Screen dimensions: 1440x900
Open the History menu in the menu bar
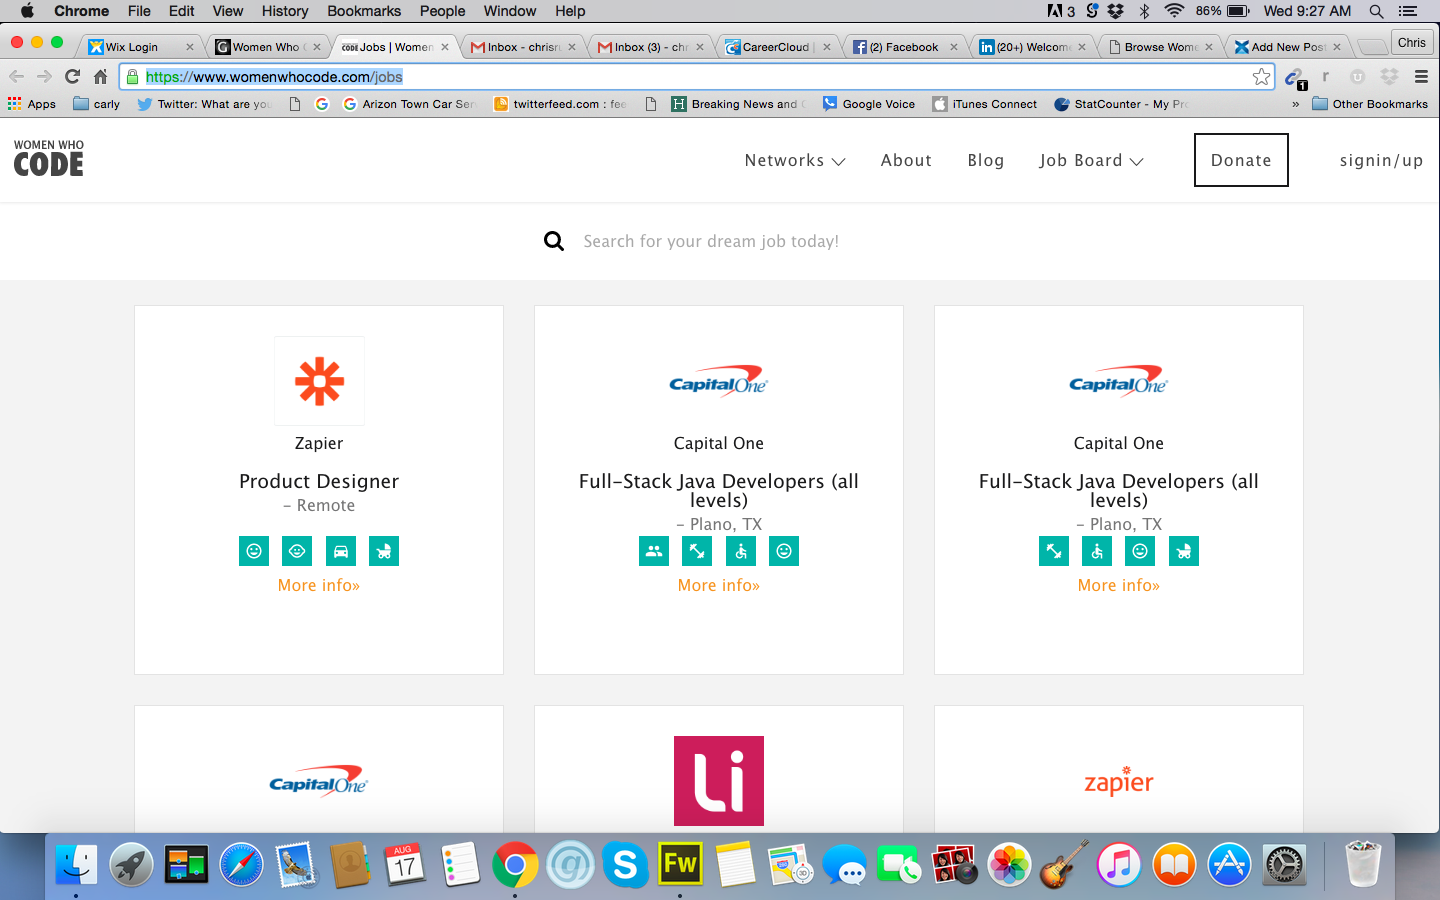click(x=285, y=11)
